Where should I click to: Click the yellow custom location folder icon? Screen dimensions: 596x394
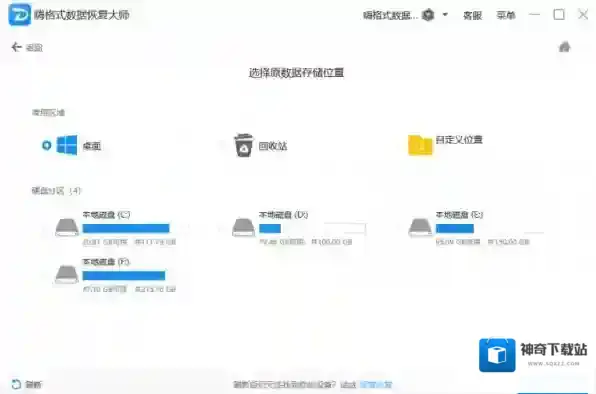pyautogui.click(x=420, y=145)
